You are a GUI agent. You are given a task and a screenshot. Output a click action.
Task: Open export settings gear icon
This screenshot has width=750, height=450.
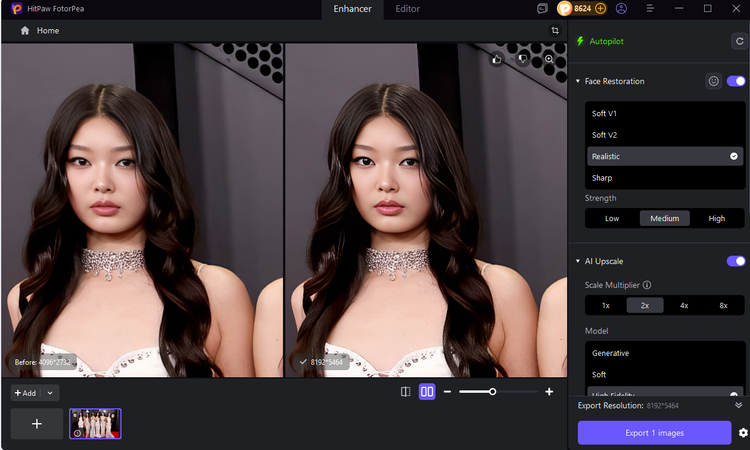[742, 433]
